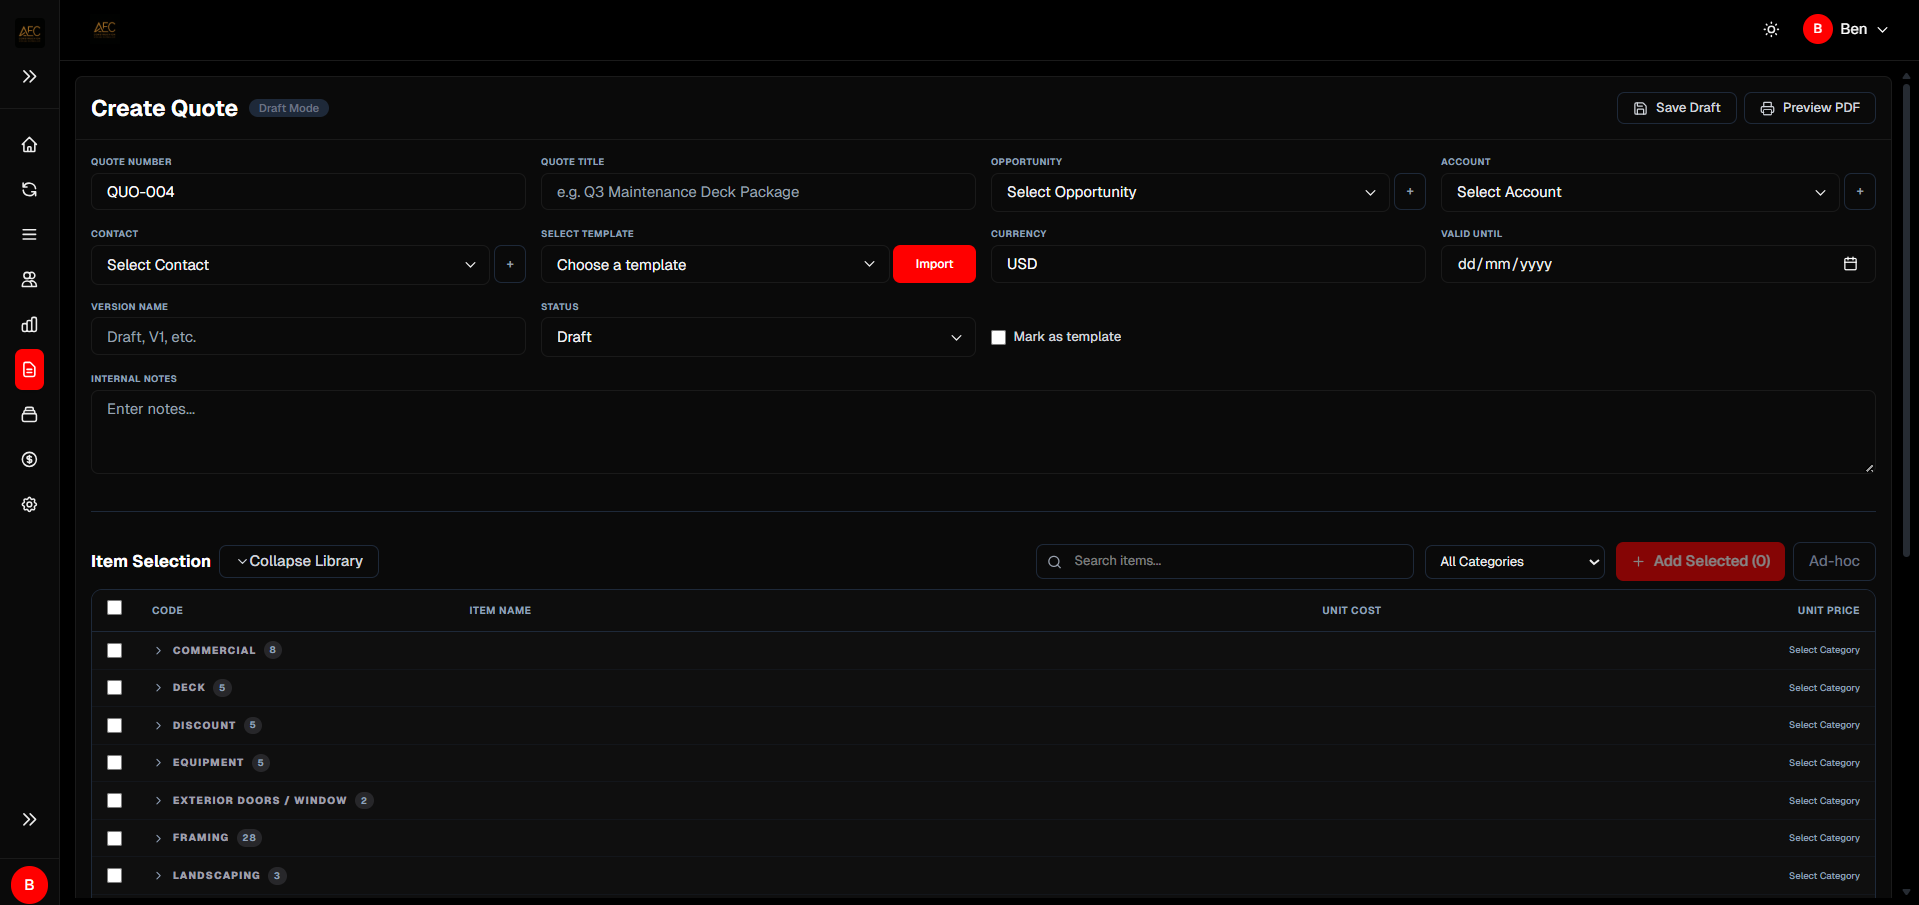Click the AEC logo in sidebar
The height and width of the screenshot is (905, 1919).
(x=29, y=32)
